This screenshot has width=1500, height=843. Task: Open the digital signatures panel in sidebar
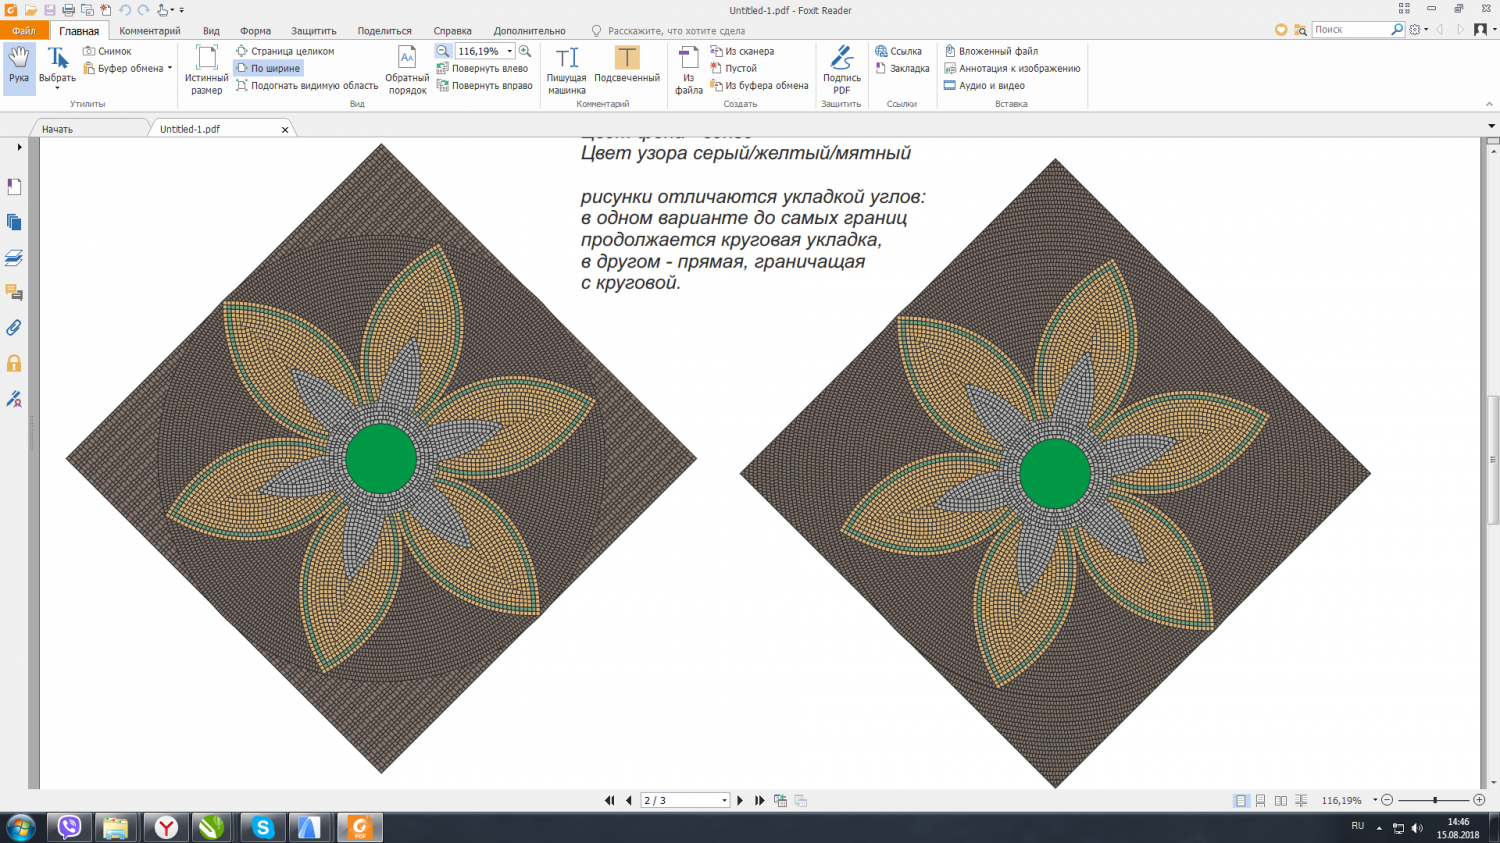coord(14,399)
